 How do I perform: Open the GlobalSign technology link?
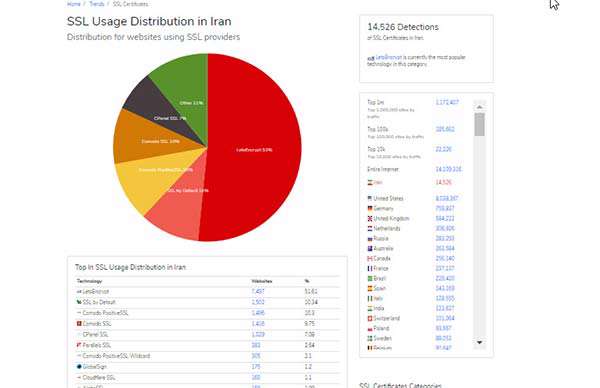point(95,366)
